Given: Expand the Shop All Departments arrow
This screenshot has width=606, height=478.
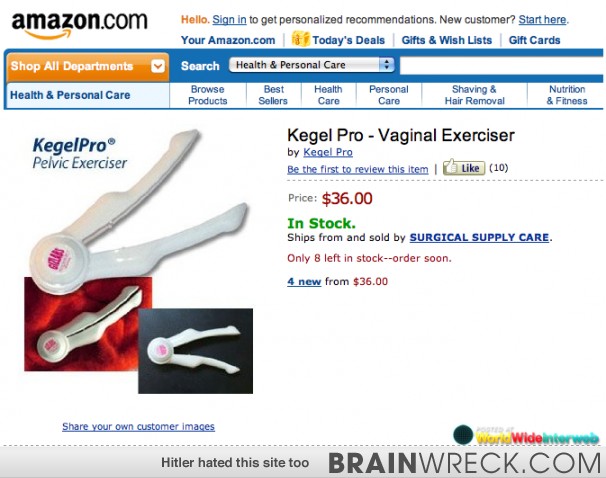Looking at the screenshot, I should tap(158, 66).
